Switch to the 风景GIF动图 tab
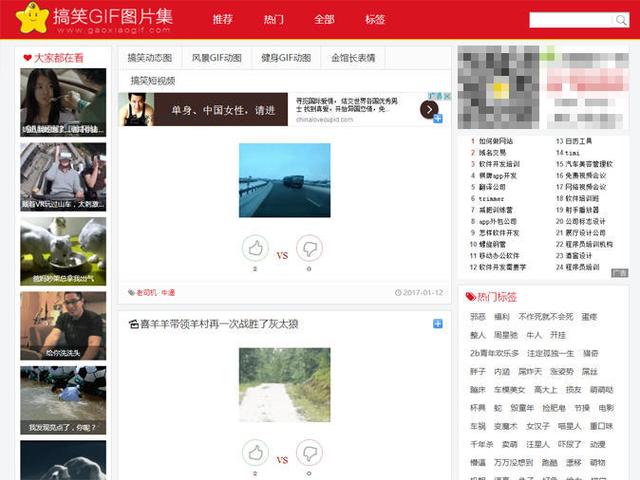This screenshot has width=640, height=480. pos(216,58)
